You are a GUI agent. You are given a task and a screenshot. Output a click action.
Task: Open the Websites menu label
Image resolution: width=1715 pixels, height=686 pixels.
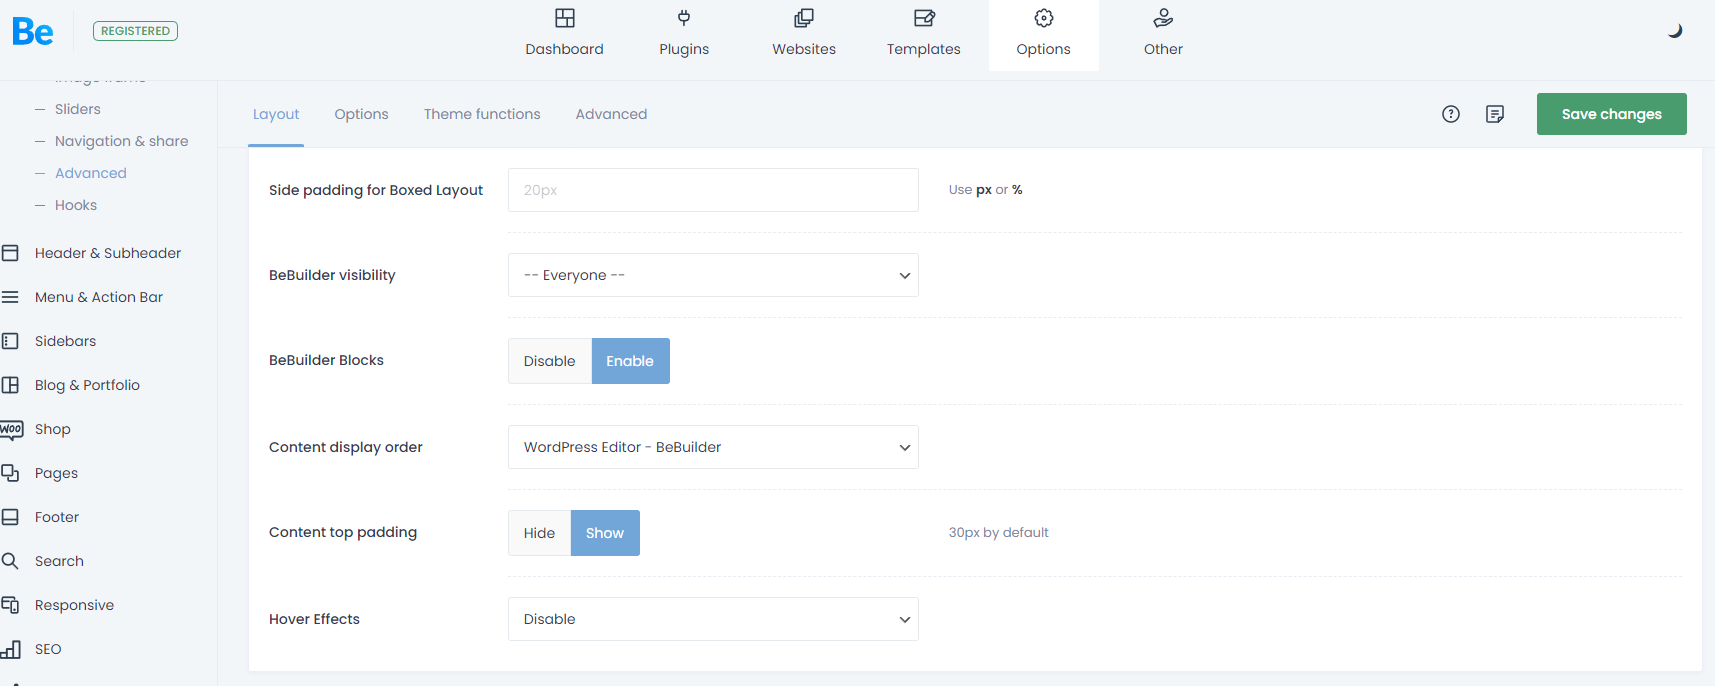(804, 49)
